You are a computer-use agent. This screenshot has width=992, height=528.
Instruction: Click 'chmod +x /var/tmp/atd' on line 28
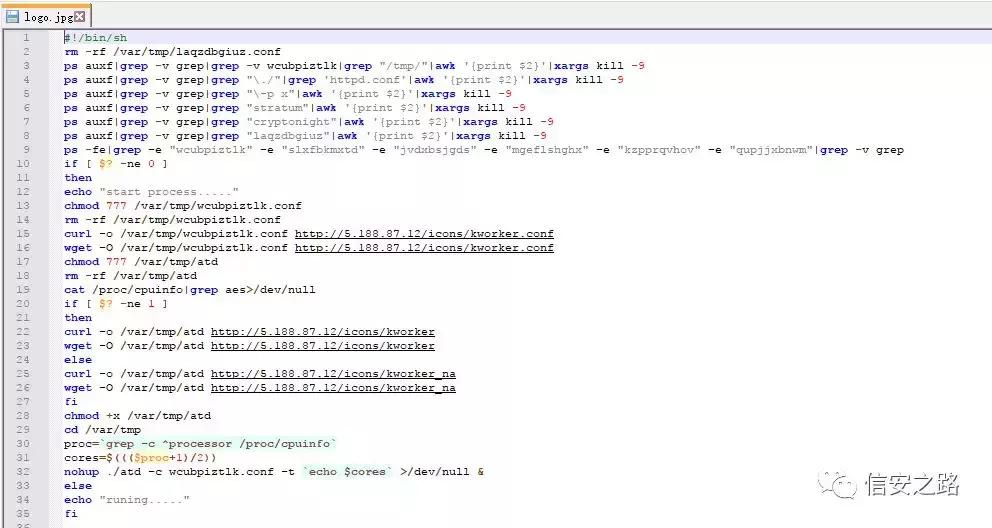coord(137,416)
